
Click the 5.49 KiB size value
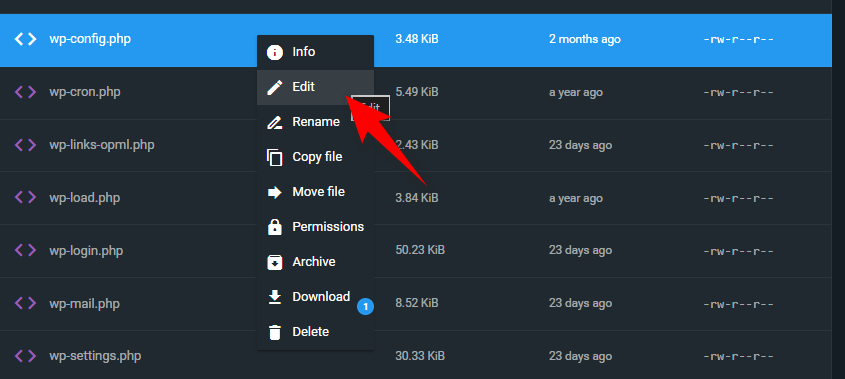417,92
